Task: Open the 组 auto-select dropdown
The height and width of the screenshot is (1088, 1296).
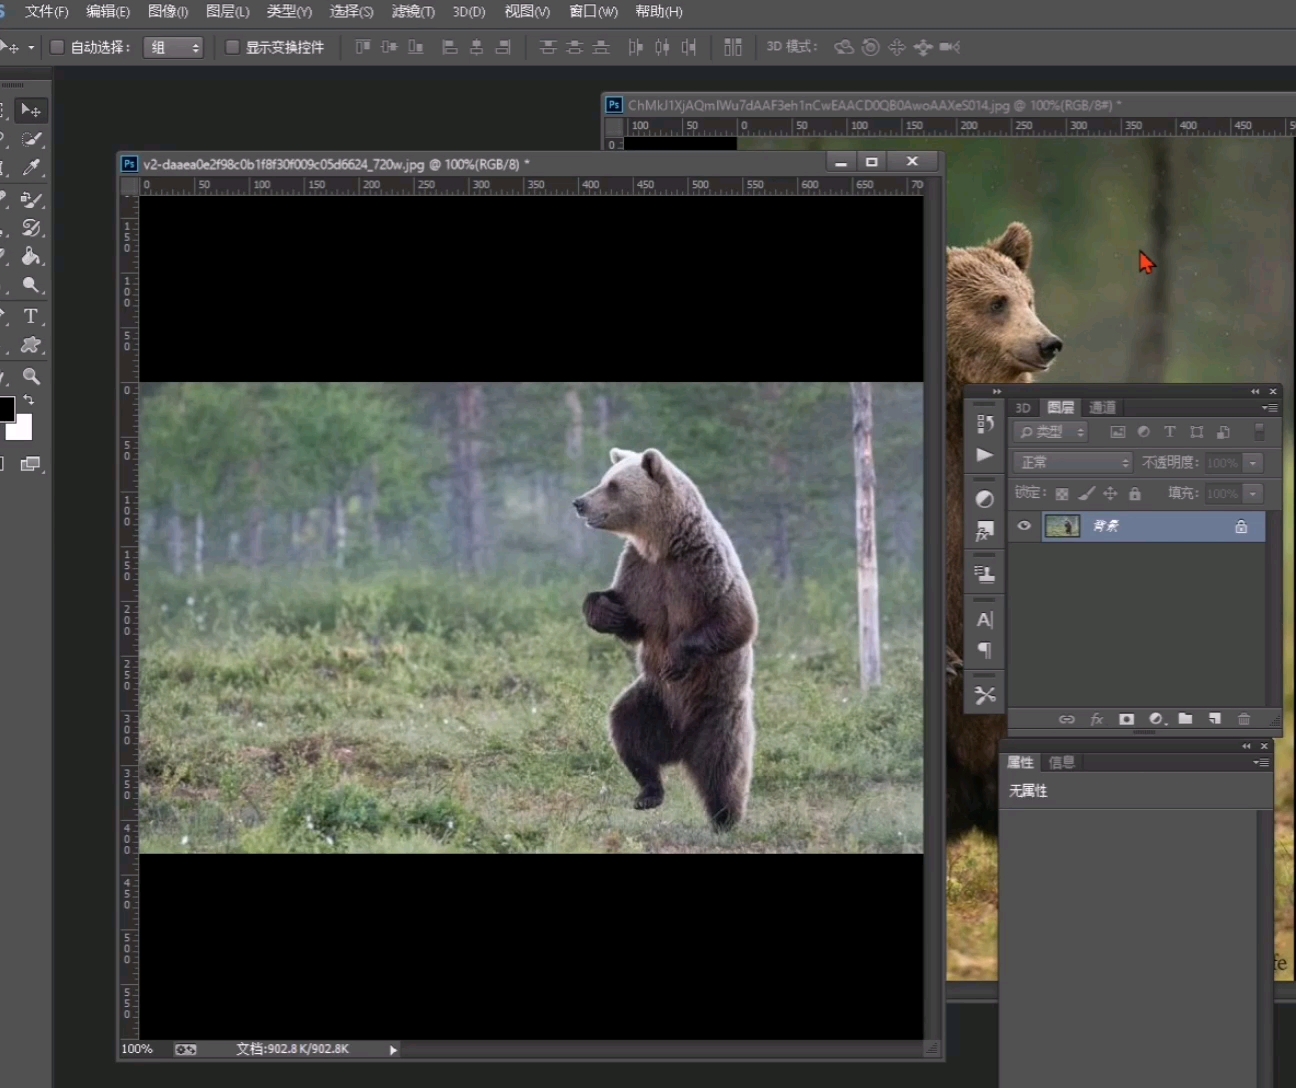Action: (173, 47)
